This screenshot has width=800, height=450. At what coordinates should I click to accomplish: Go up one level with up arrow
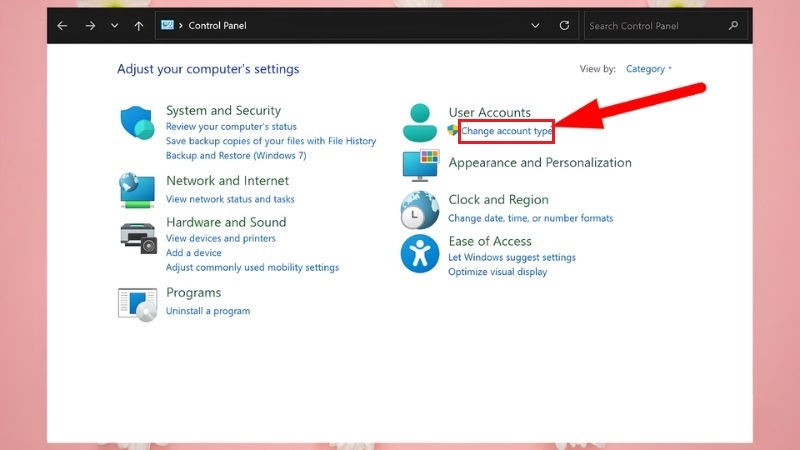coord(139,26)
